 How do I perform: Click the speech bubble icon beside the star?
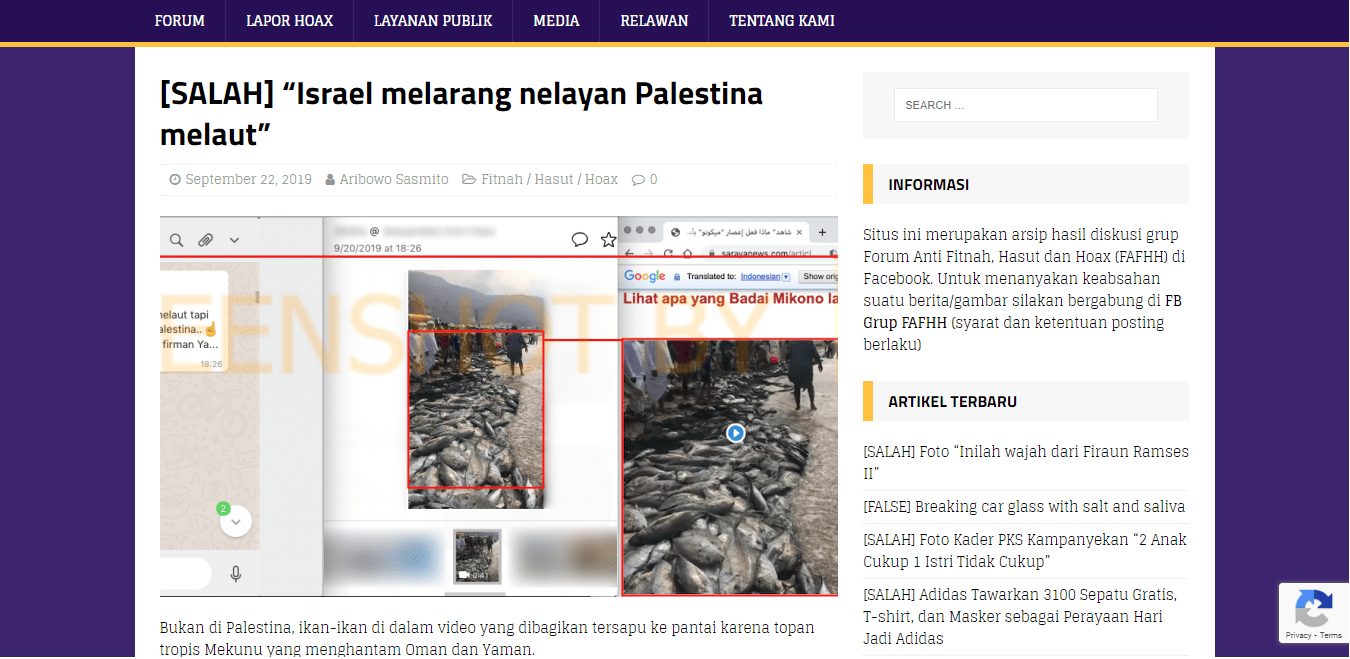579,240
